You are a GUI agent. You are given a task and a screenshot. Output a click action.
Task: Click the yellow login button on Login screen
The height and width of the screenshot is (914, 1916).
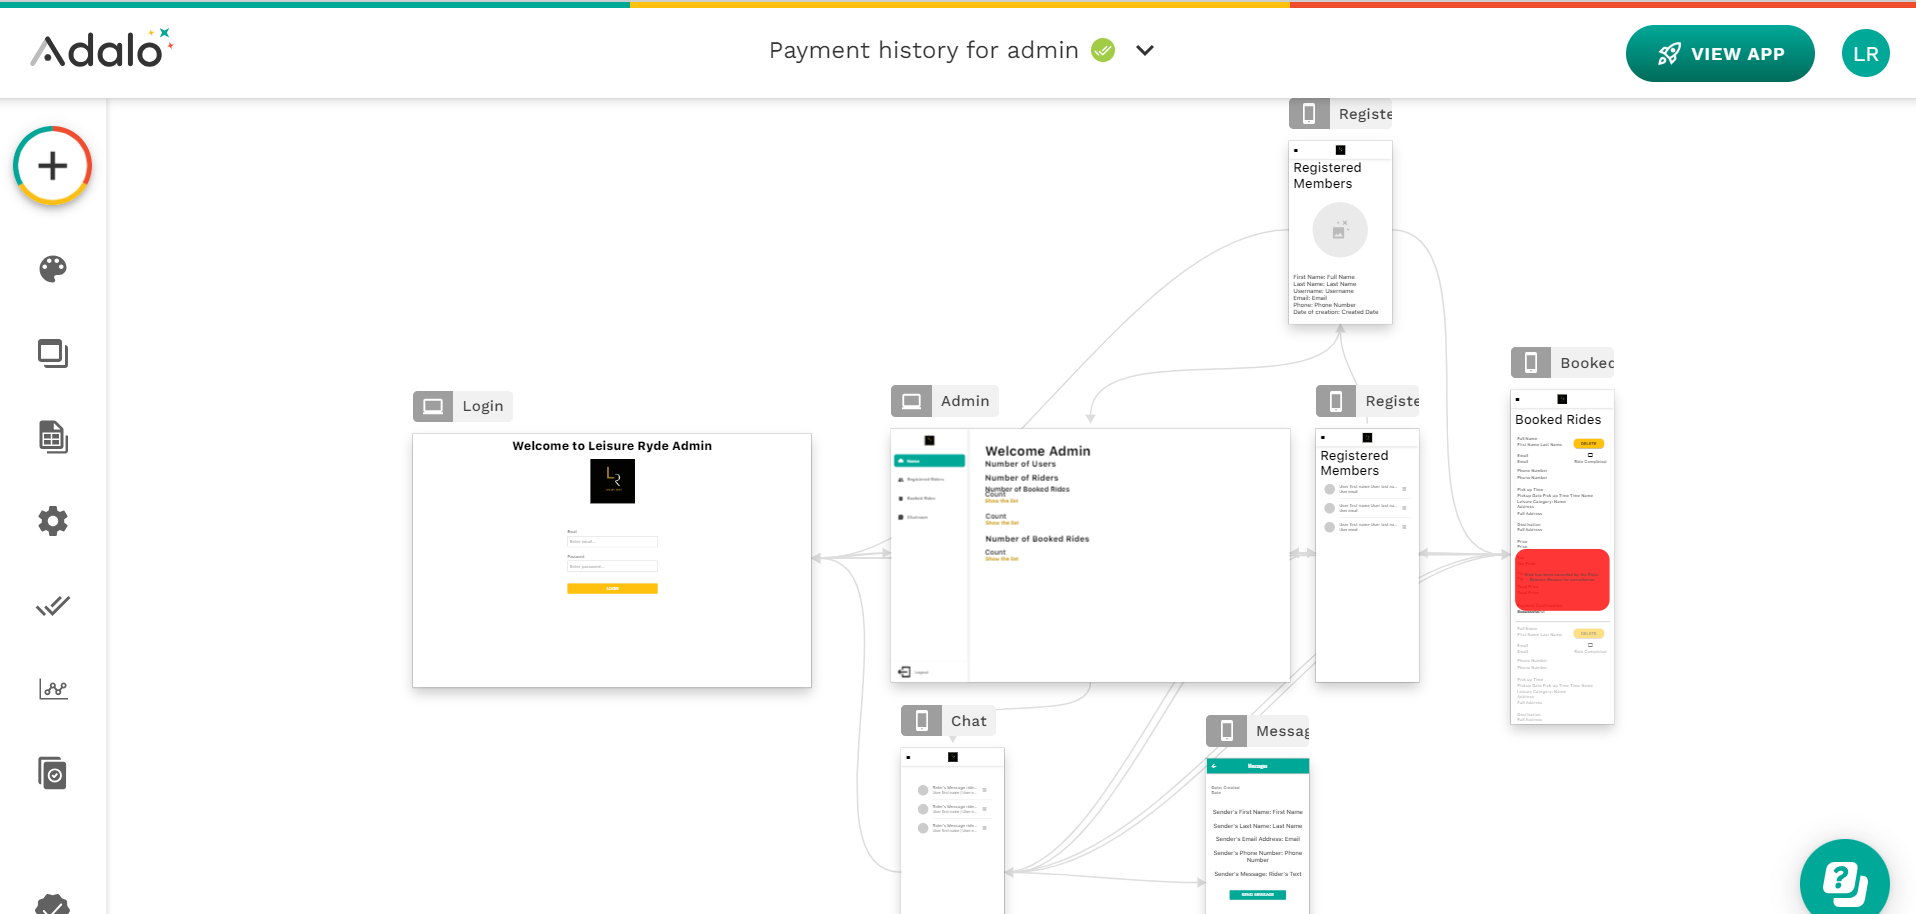pos(612,589)
